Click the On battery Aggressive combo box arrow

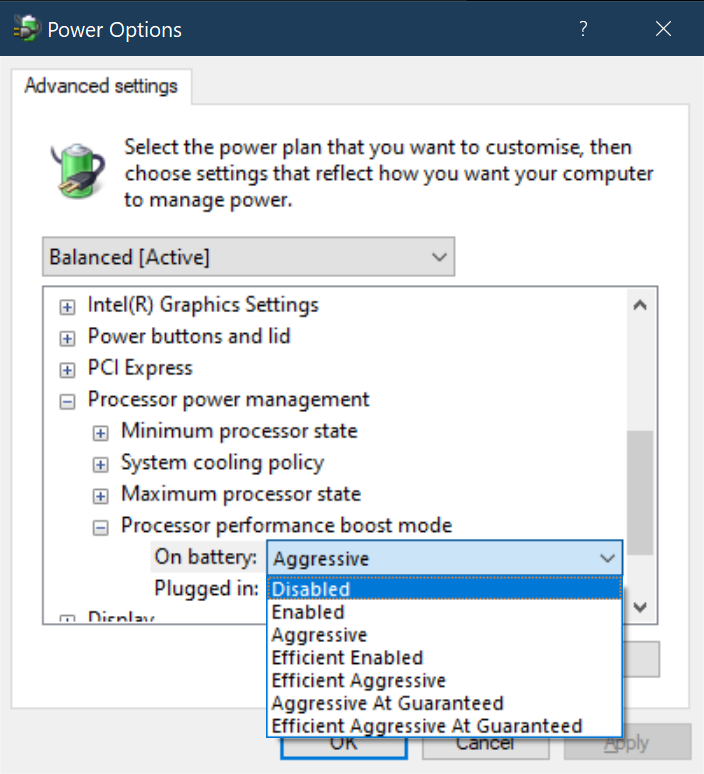click(606, 558)
